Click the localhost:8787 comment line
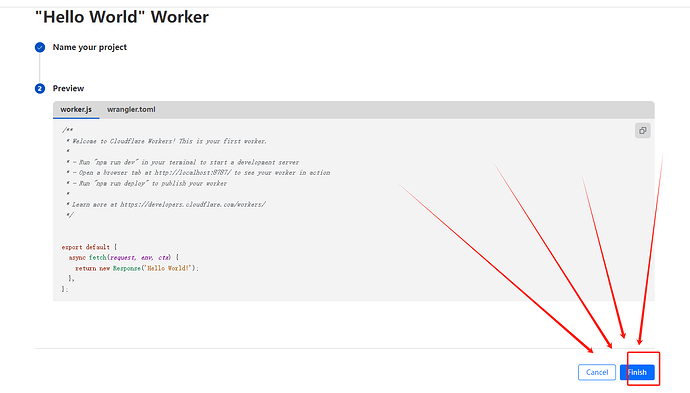 198,173
